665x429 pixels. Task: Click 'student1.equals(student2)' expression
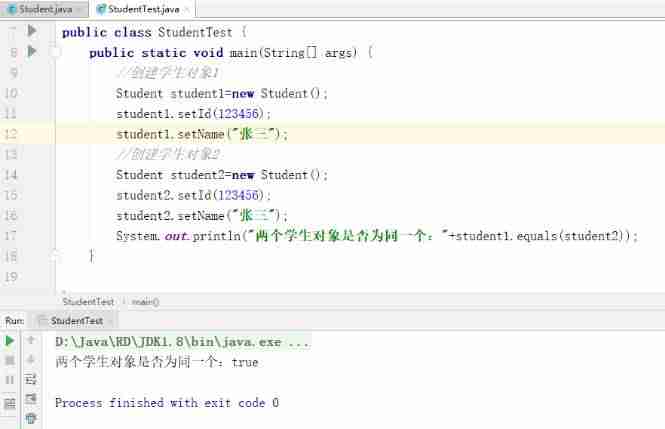542,236
